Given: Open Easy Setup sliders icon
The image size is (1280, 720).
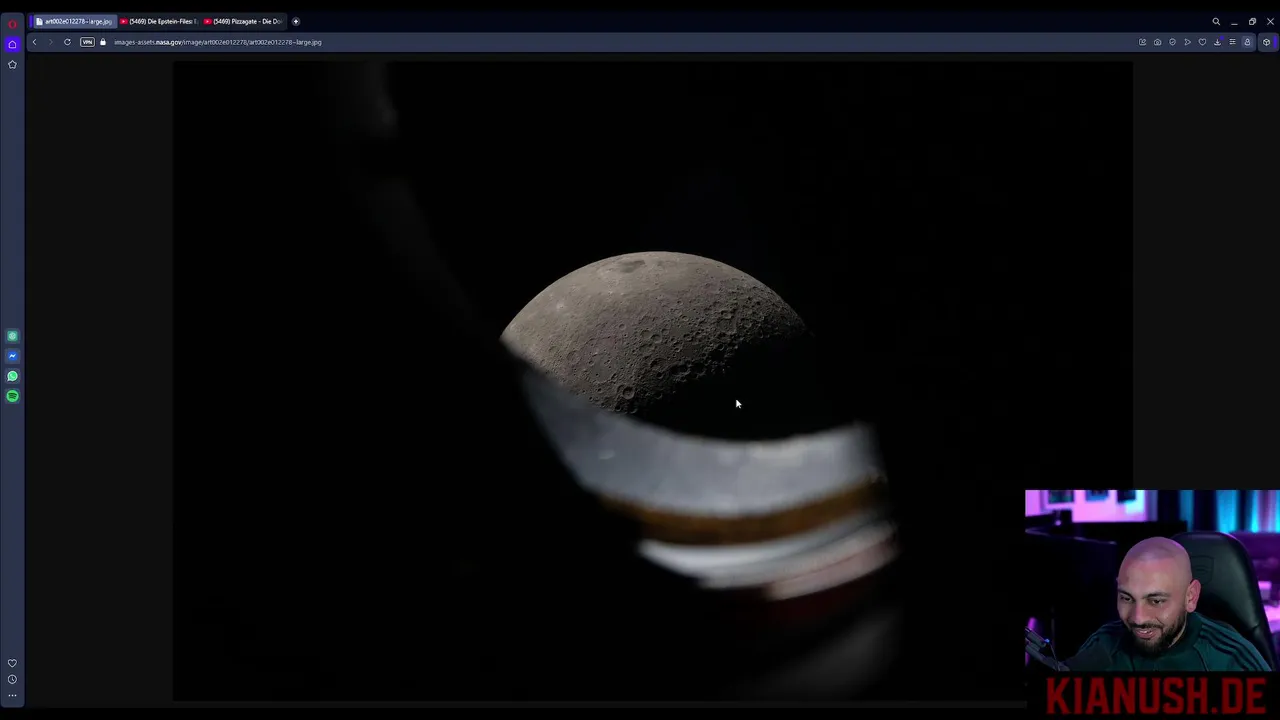Looking at the screenshot, I should click(1232, 42).
